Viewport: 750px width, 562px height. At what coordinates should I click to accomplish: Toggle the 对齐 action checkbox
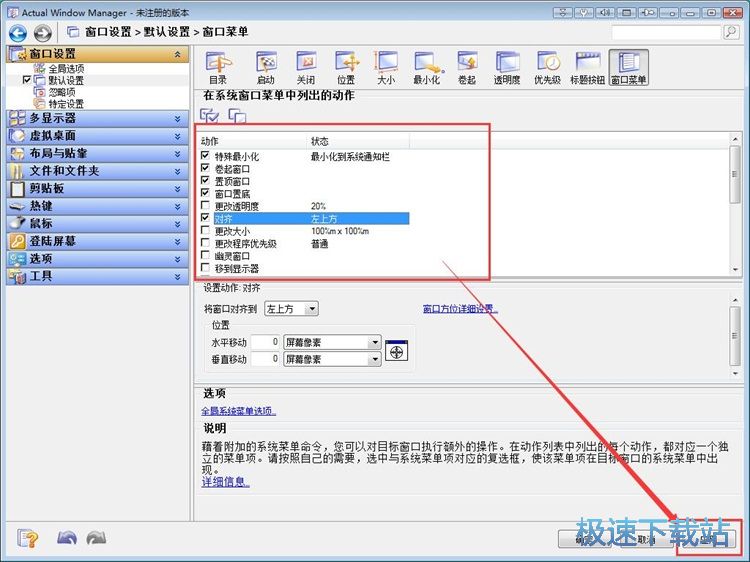205,218
